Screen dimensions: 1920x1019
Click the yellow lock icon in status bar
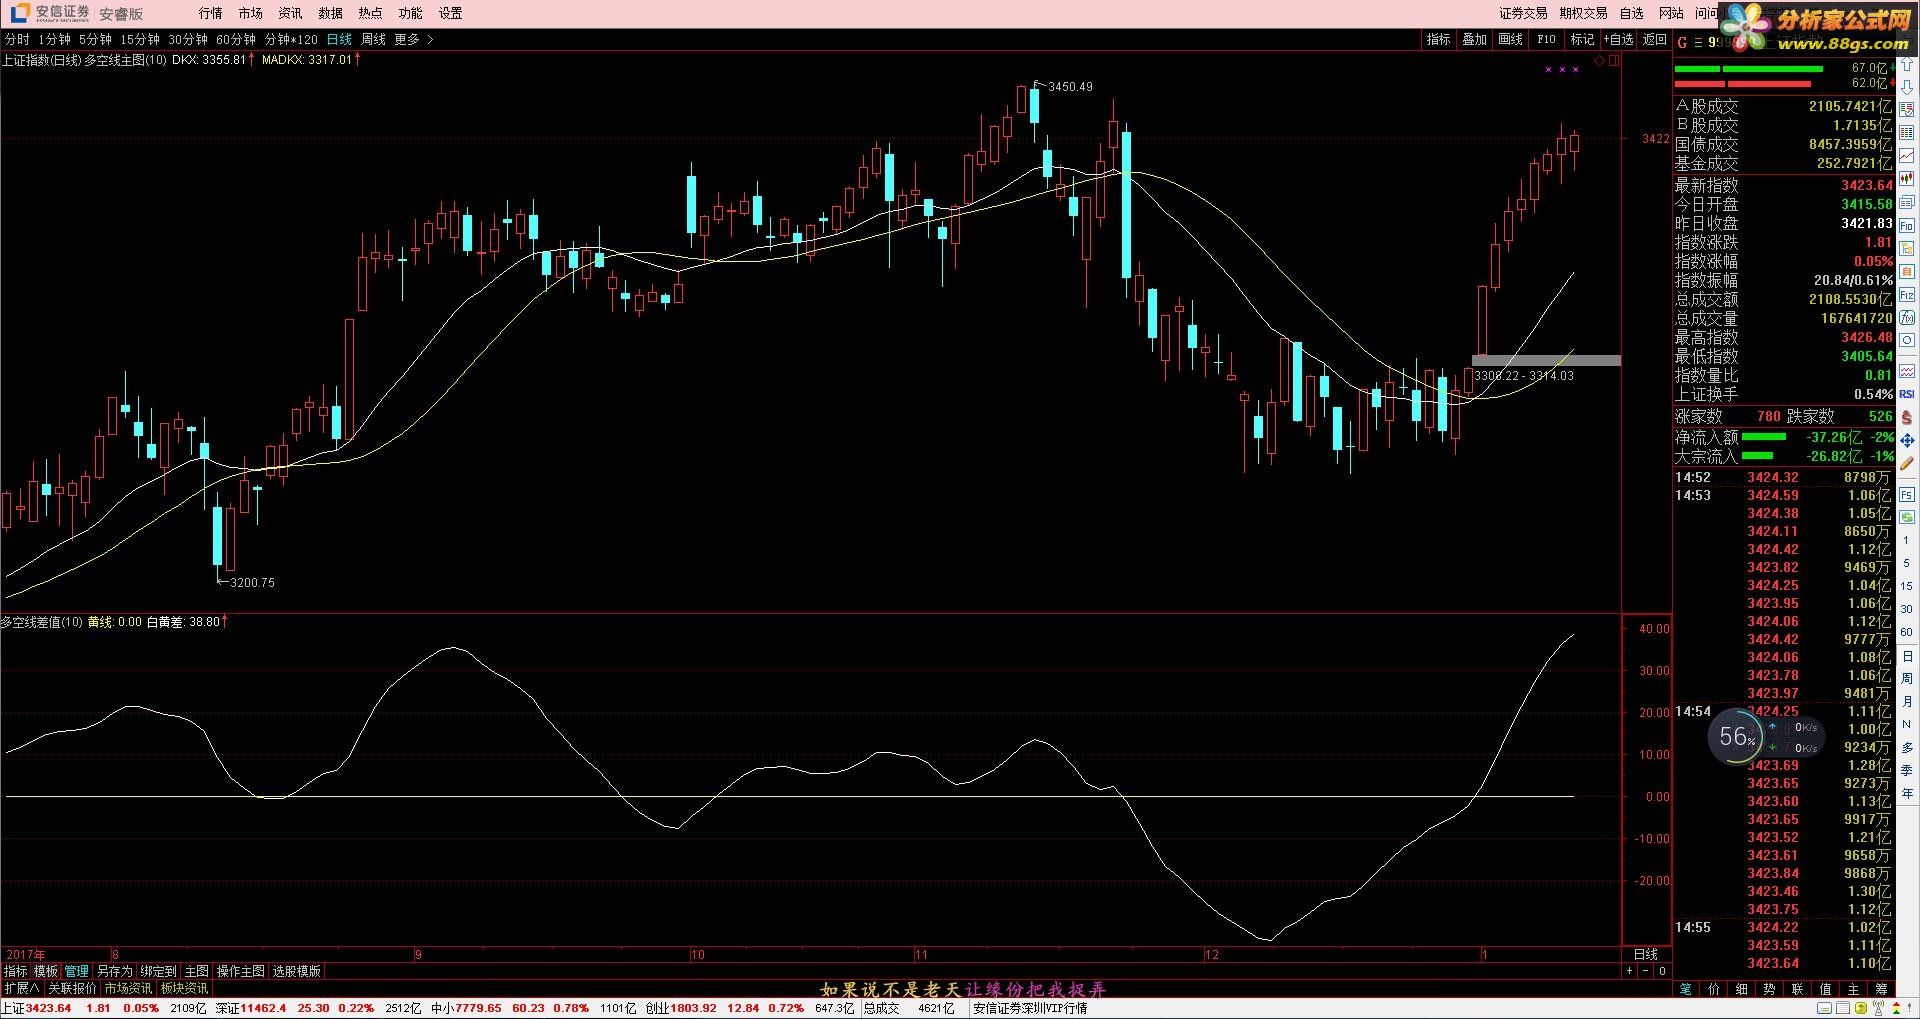point(1861,1008)
